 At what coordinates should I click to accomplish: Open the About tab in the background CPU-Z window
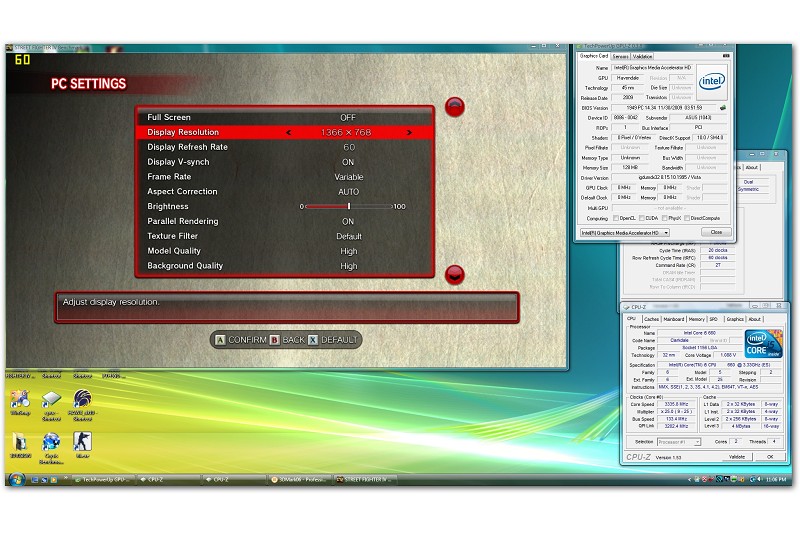coord(752,167)
